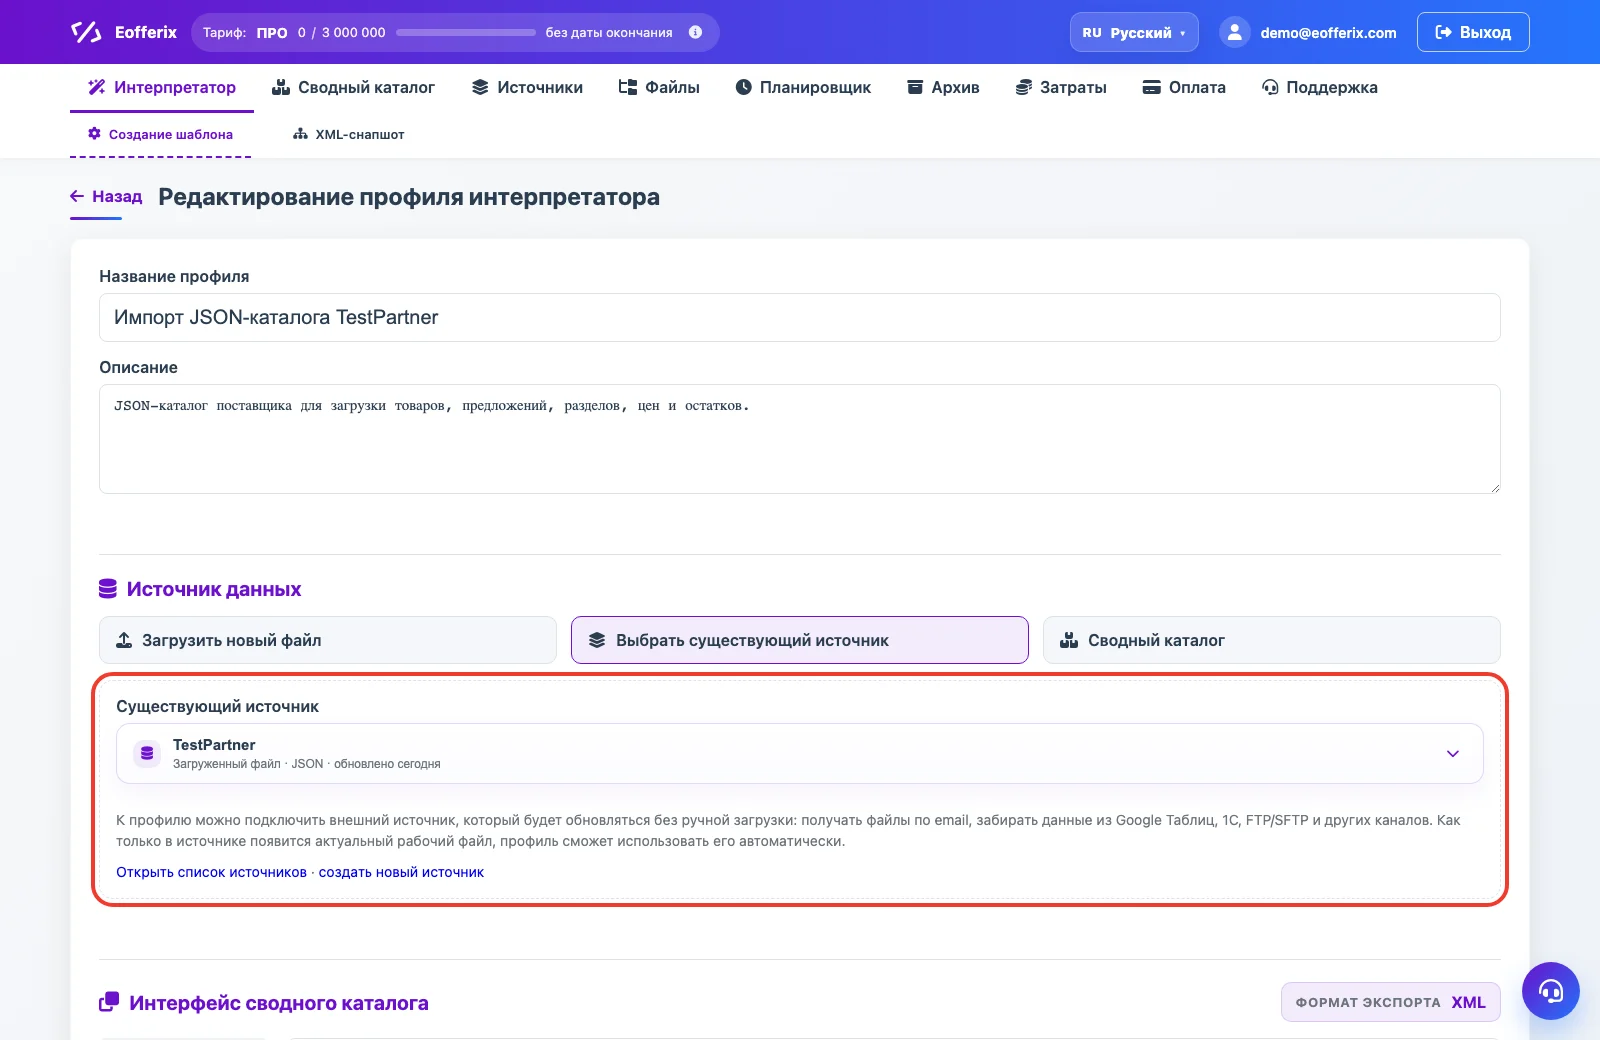
Task: Click the Архив box icon
Action: point(915,87)
